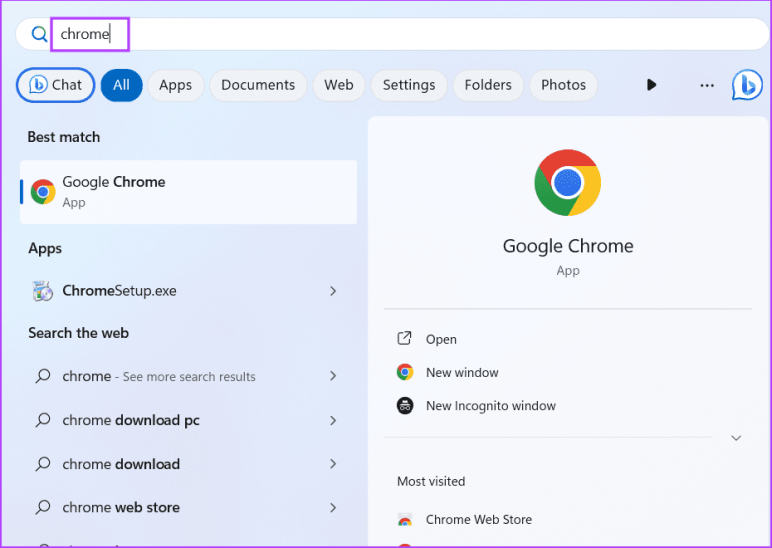Click the ChromeSetup.exe installer icon
772x548 pixels.
click(x=42, y=291)
